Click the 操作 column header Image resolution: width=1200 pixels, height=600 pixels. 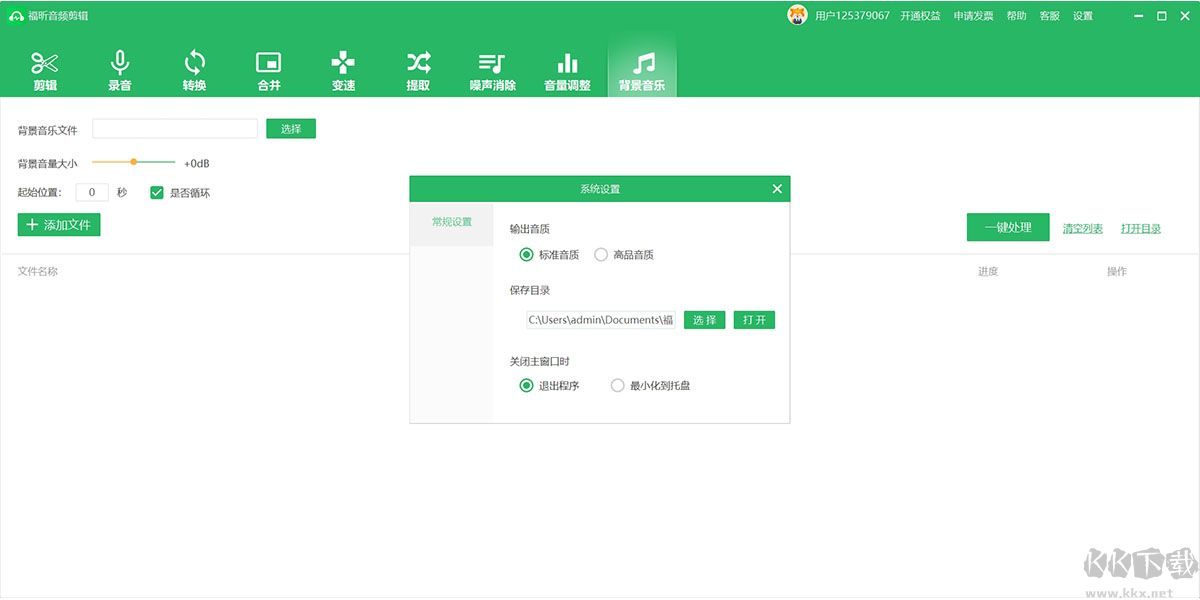[x=1117, y=271]
